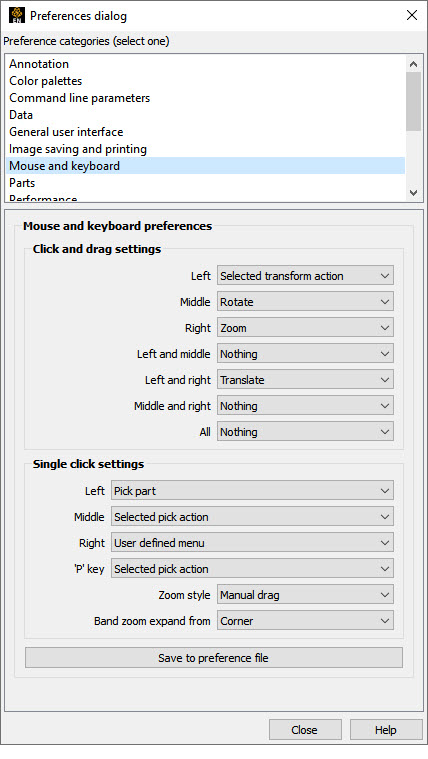Expand the Right User defined menu dropdown
Viewport: 428px width, 759px height.
252,543
